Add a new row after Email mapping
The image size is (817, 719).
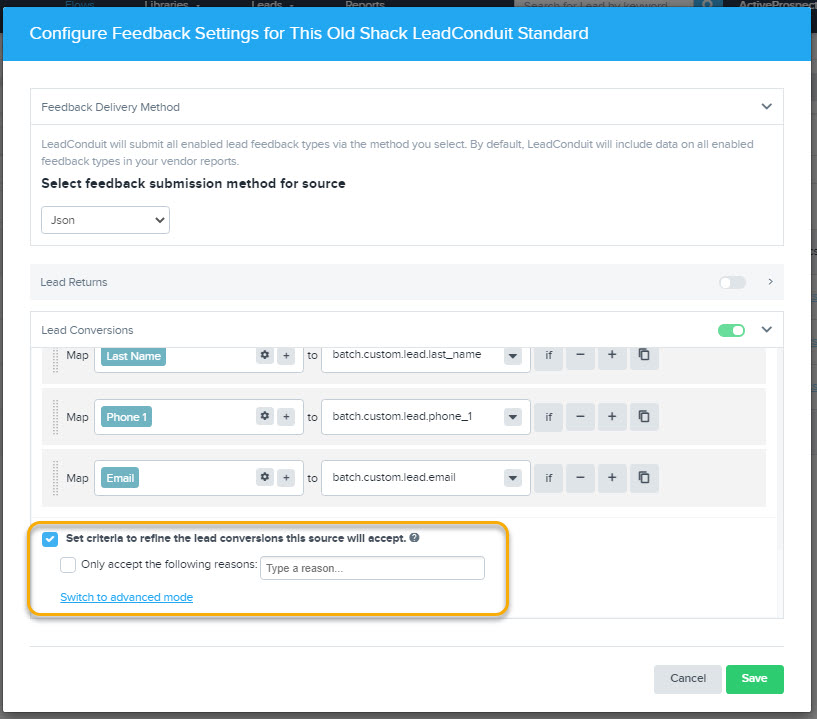click(612, 478)
